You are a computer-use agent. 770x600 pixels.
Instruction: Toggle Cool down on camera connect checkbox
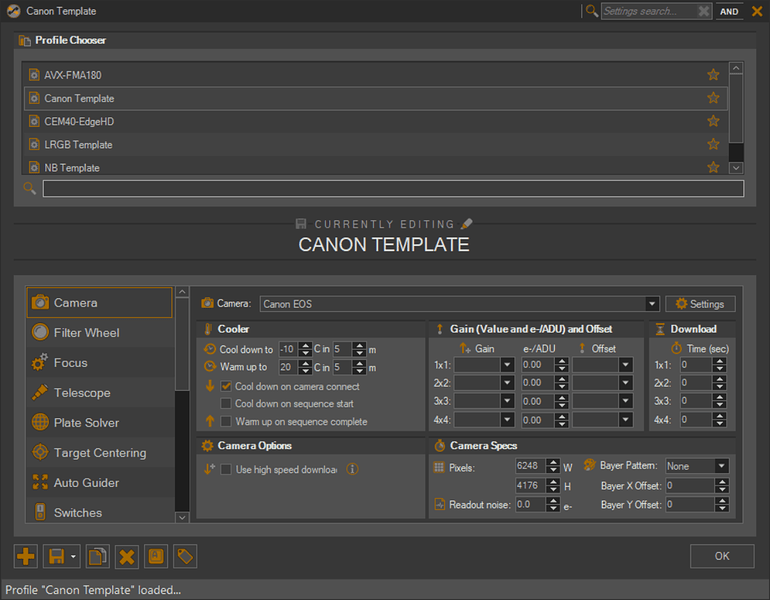[226, 386]
